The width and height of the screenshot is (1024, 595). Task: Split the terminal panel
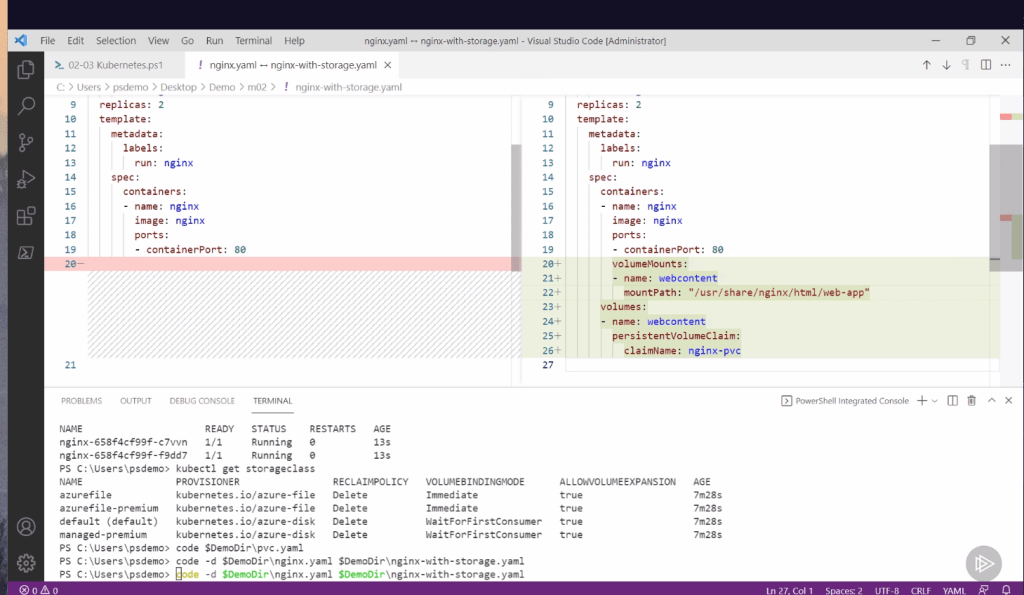coord(953,400)
